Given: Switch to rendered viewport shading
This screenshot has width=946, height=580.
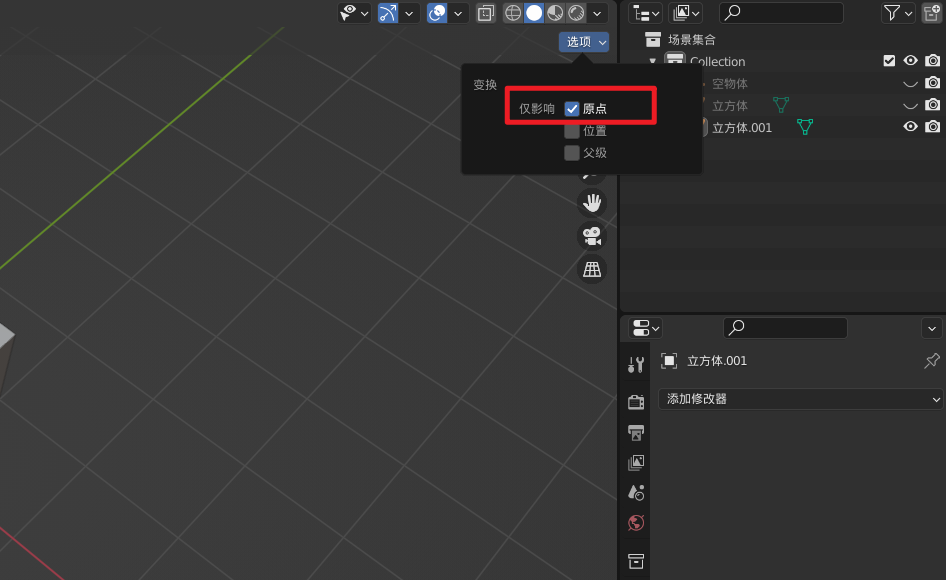Looking at the screenshot, I should click(576, 13).
